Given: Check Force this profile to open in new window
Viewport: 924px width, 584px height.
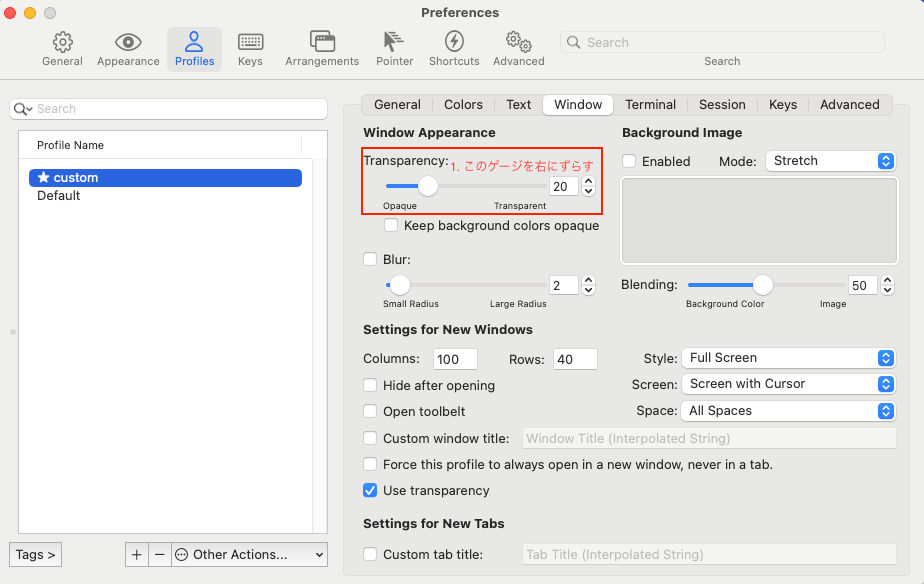Looking at the screenshot, I should pyautogui.click(x=370, y=464).
